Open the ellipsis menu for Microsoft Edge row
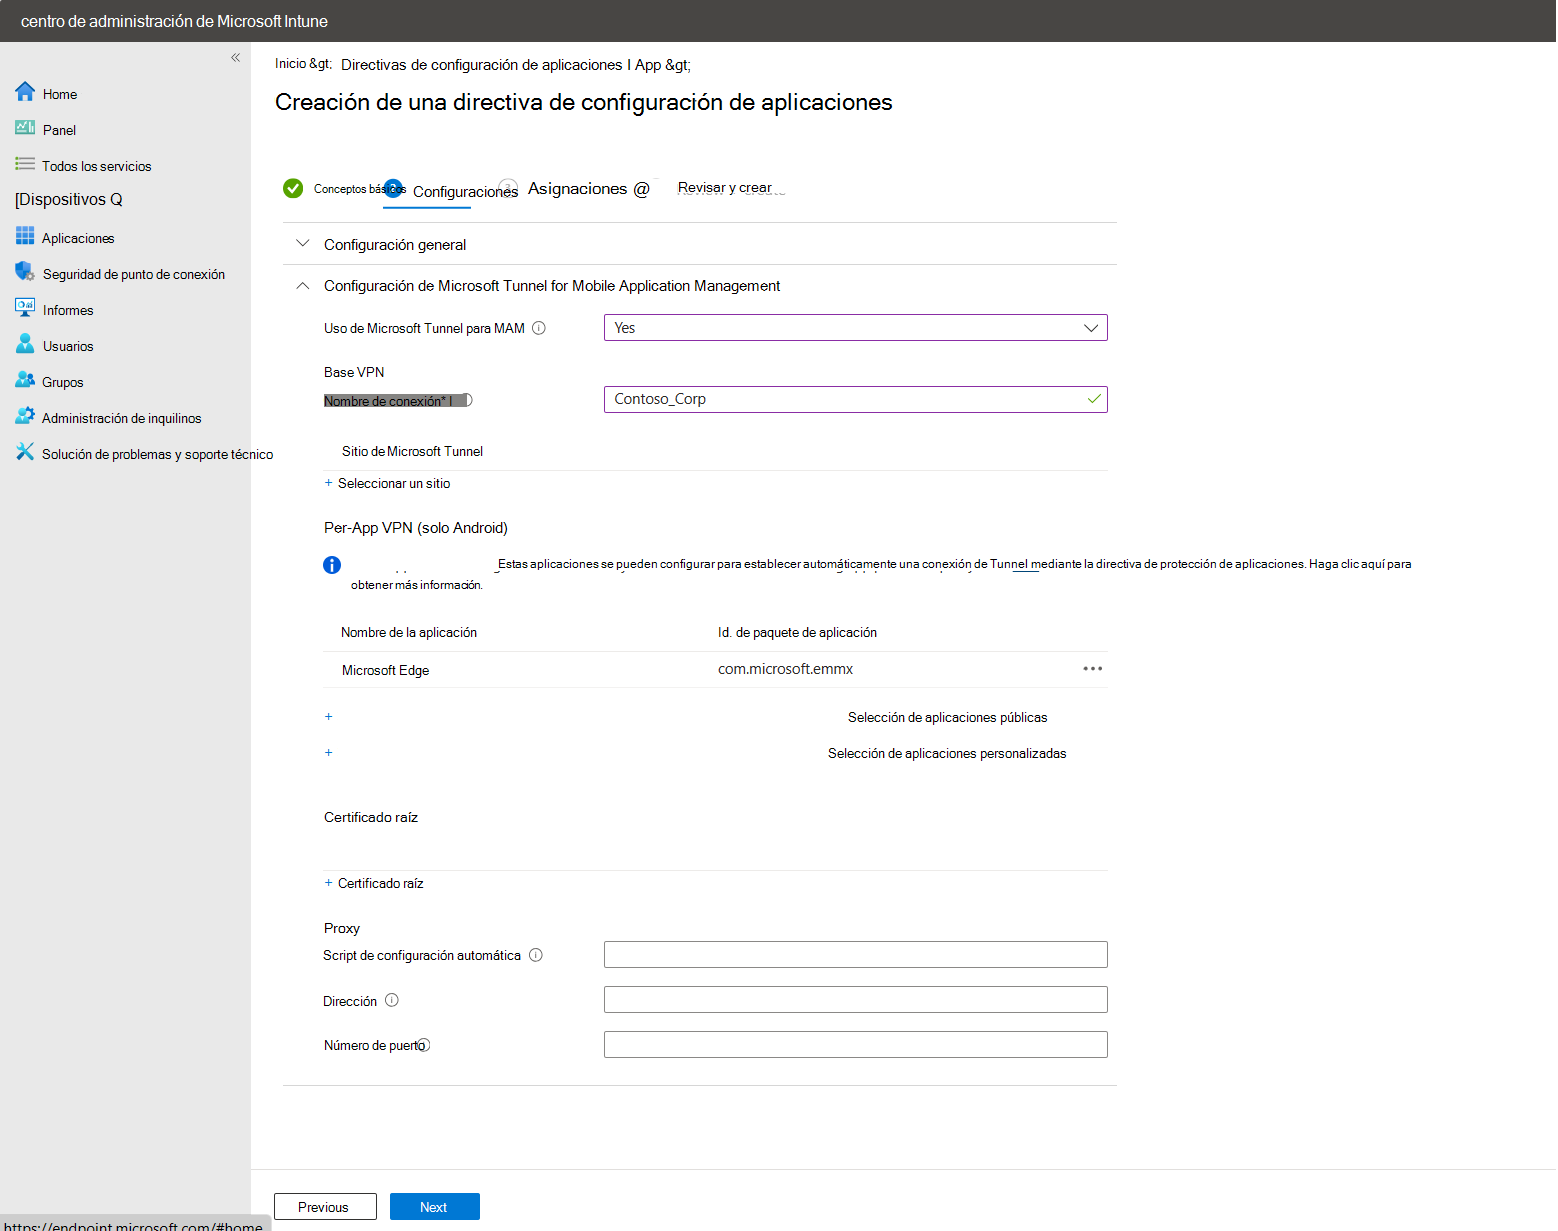 pyautogui.click(x=1093, y=669)
